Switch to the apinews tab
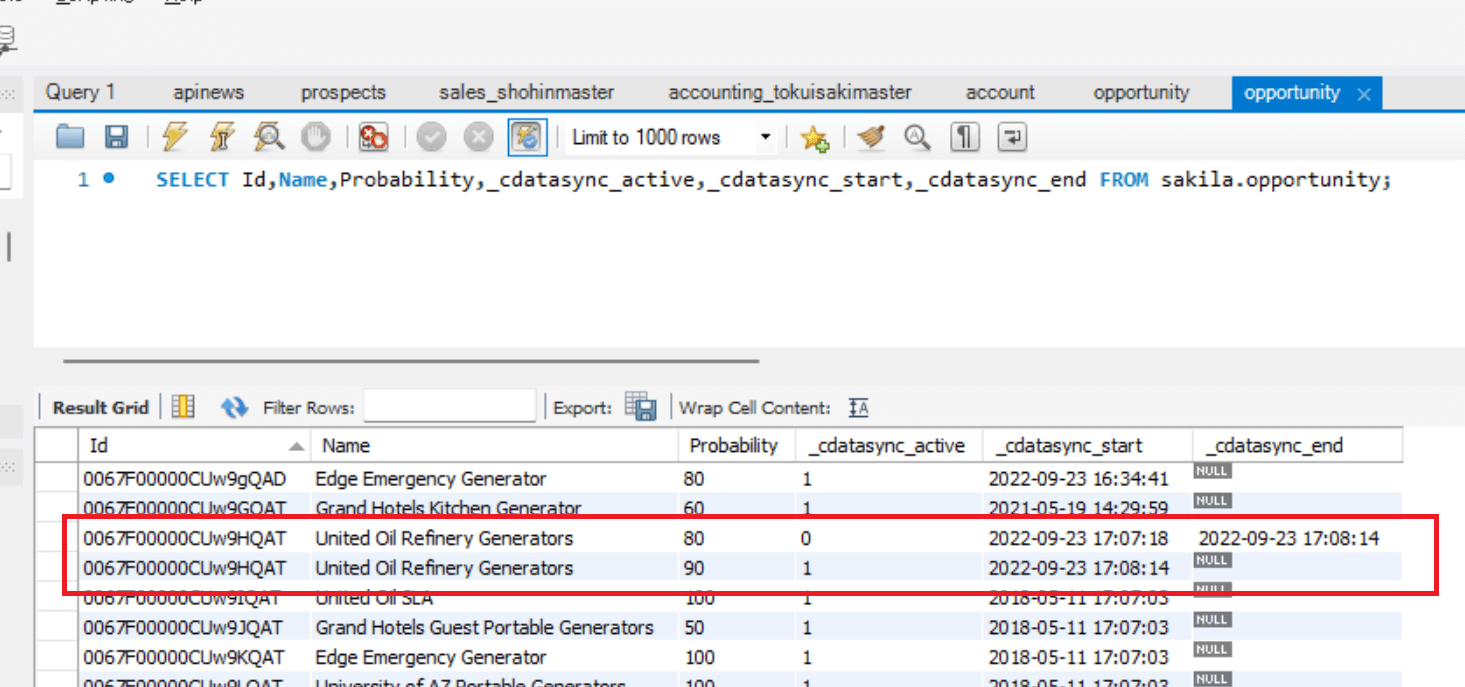The height and width of the screenshot is (687, 1465). click(208, 92)
